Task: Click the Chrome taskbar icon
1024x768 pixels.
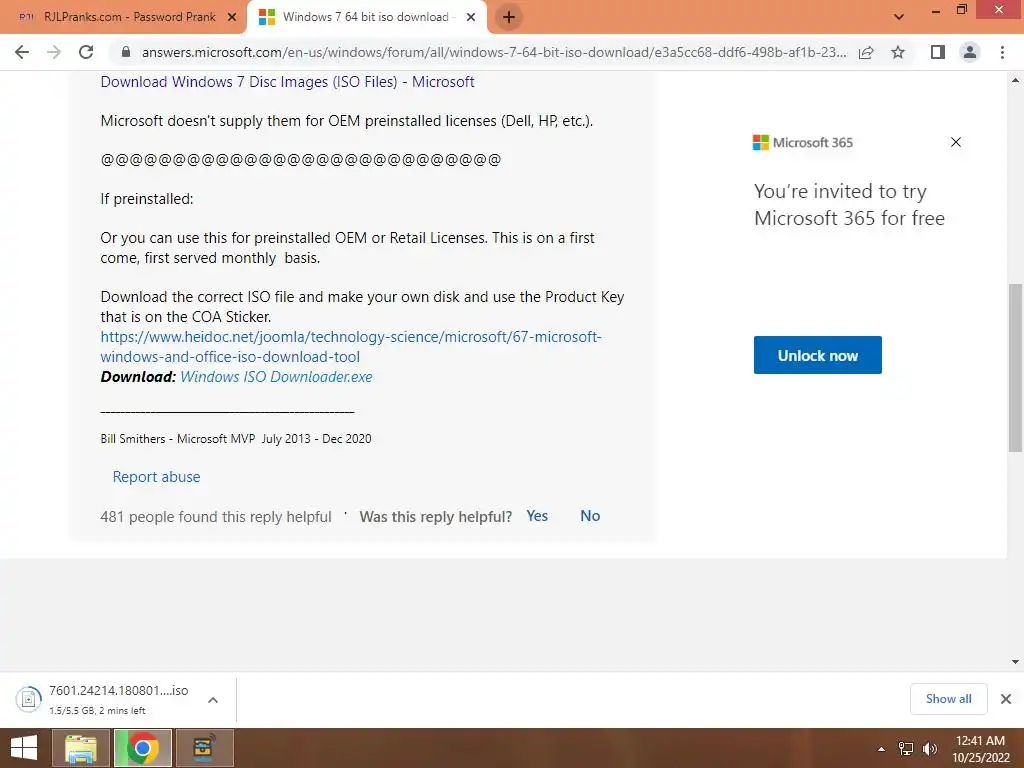Action: coord(143,748)
